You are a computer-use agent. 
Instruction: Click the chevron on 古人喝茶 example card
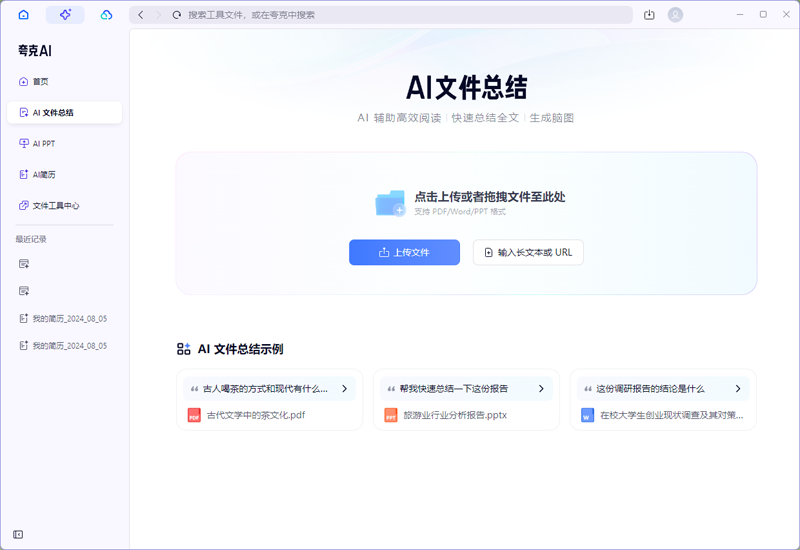(x=344, y=389)
